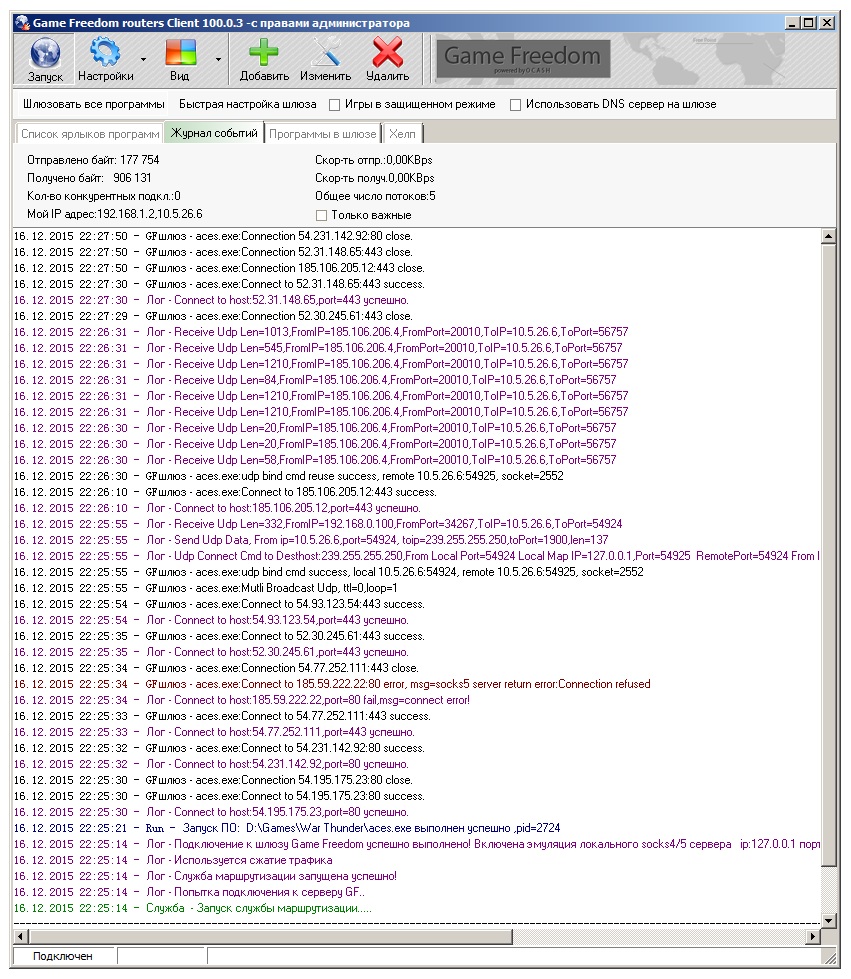This screenshot has height=979, width=851.
Task: Click Быстрая настройка шлюза button
Action: pyautogui.click(x=248, y=104)
